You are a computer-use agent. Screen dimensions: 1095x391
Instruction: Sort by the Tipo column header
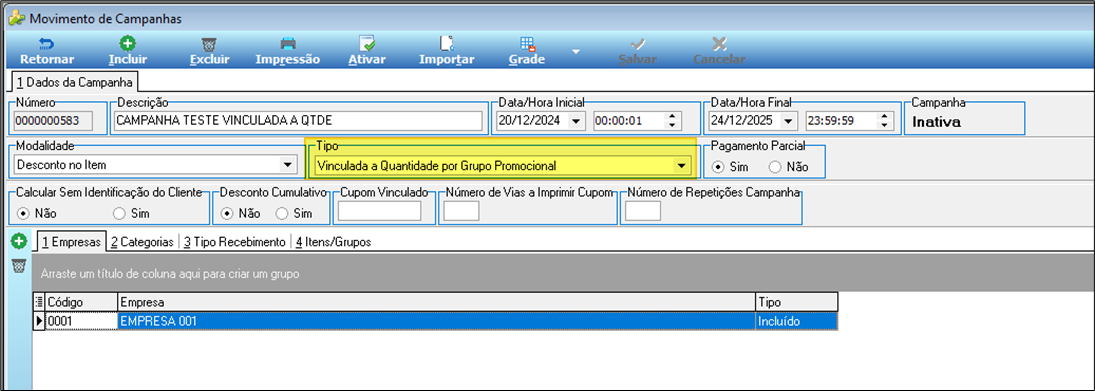click(796, 302)
